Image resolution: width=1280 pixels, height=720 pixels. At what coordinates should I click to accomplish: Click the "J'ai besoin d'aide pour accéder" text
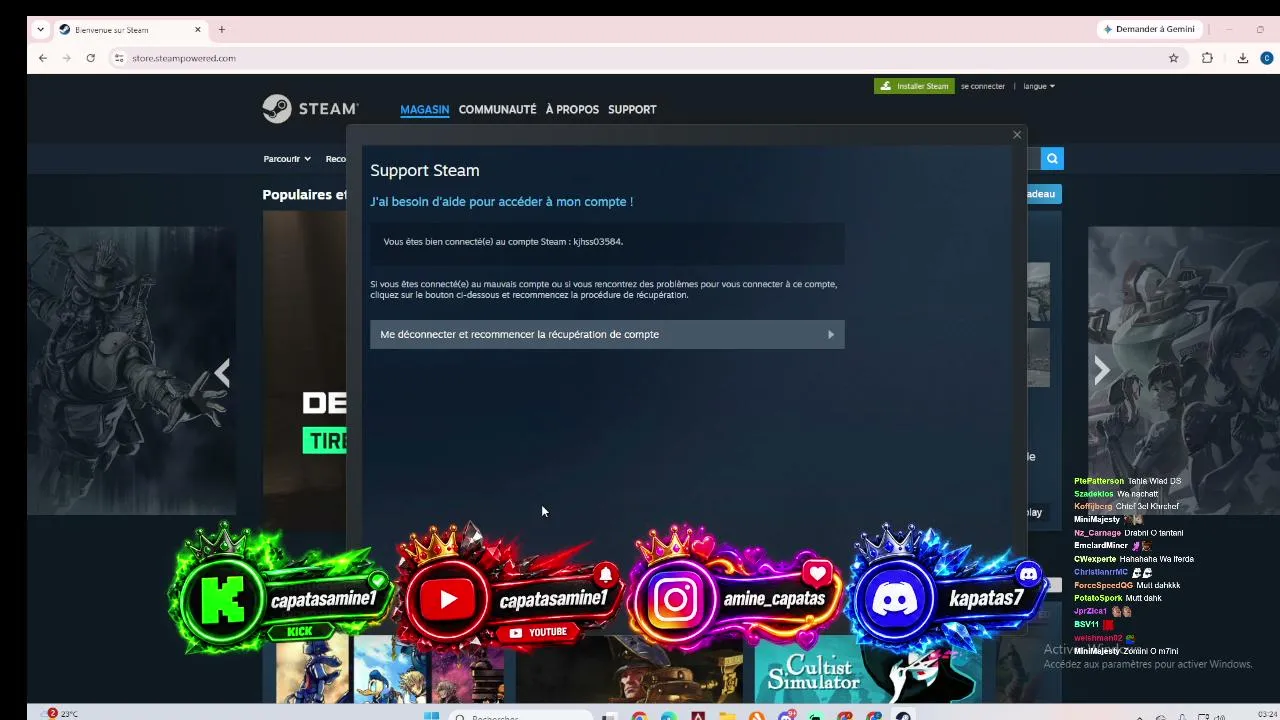[x=501, y=201]
